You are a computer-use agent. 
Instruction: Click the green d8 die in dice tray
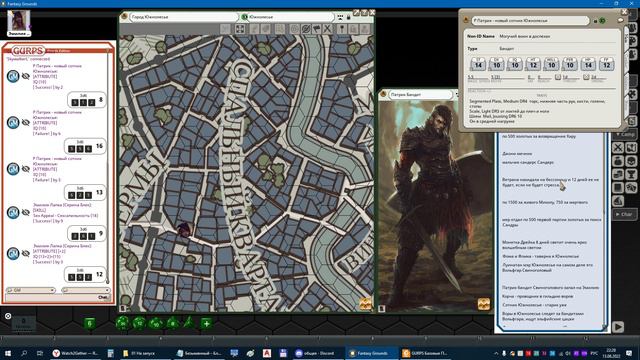pos(173,323)
